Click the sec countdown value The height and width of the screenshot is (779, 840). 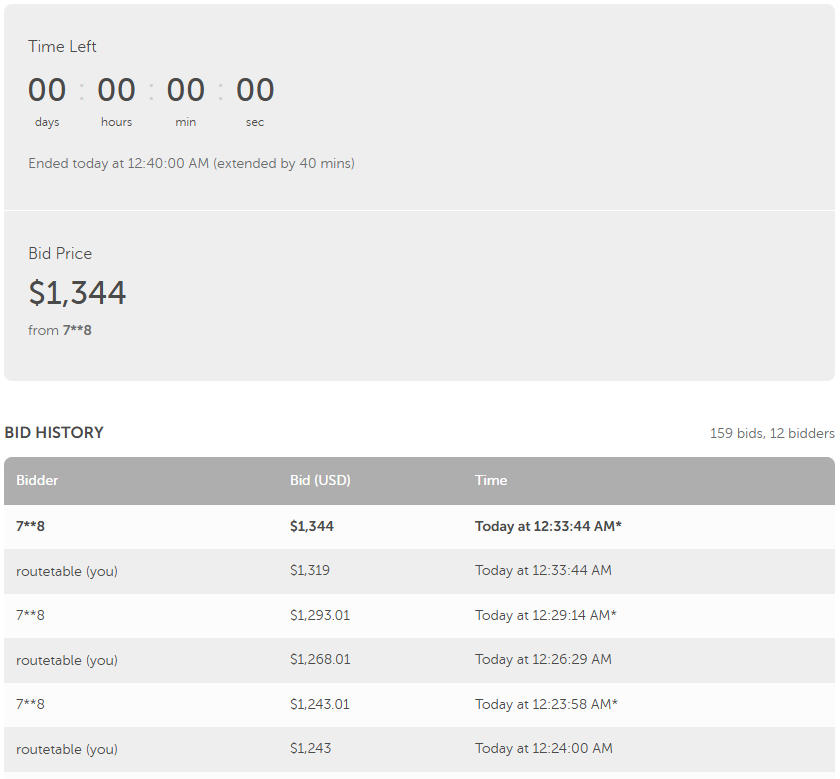[x=255, y=90]
